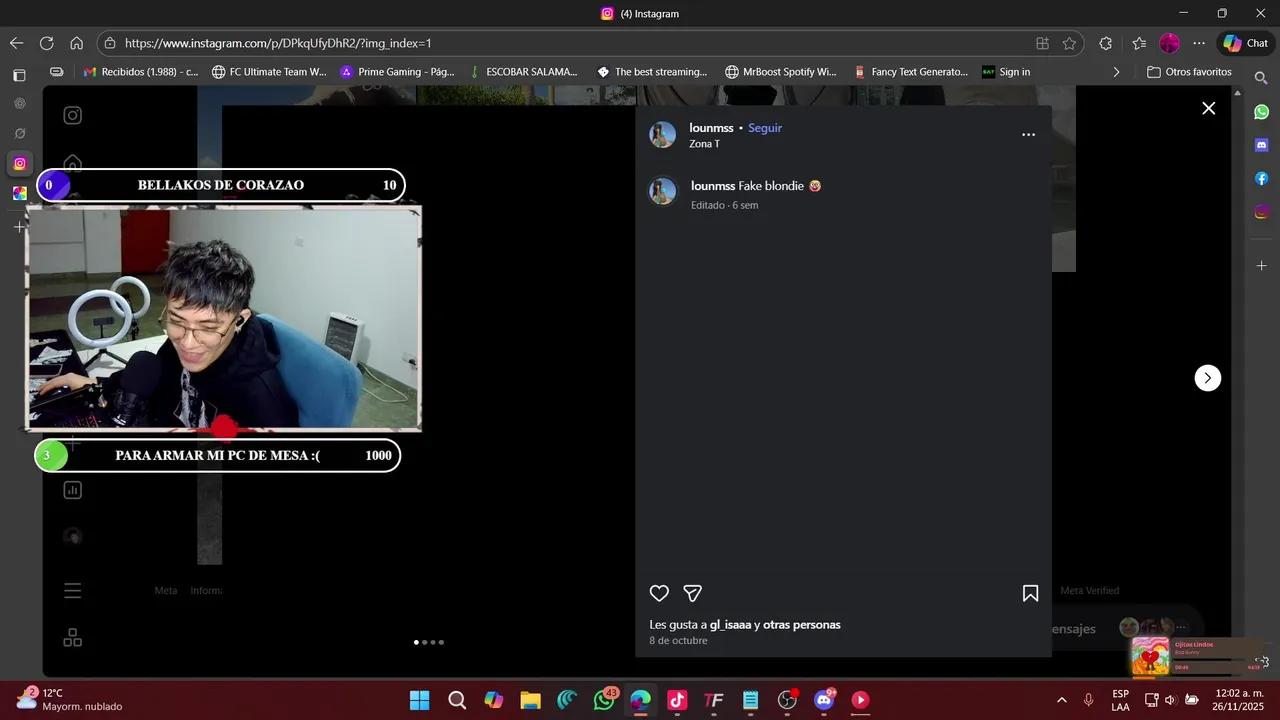Open the split screen icon in the address bar
This screenshot has height=720, width=1280.
coord(1042,43)
